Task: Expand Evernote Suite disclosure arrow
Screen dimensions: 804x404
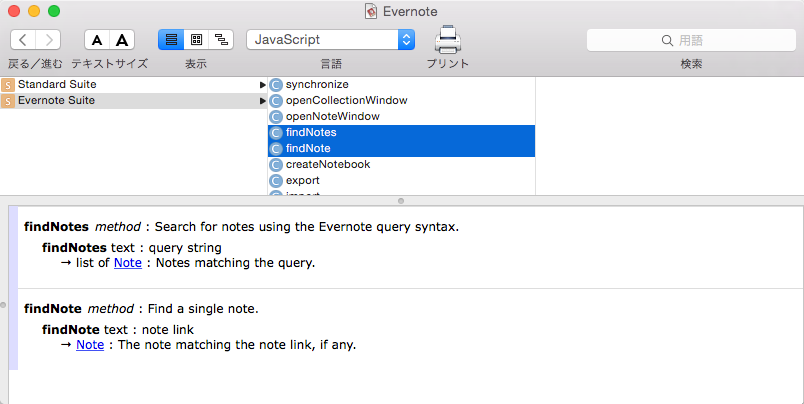Action: coord(263,101)
